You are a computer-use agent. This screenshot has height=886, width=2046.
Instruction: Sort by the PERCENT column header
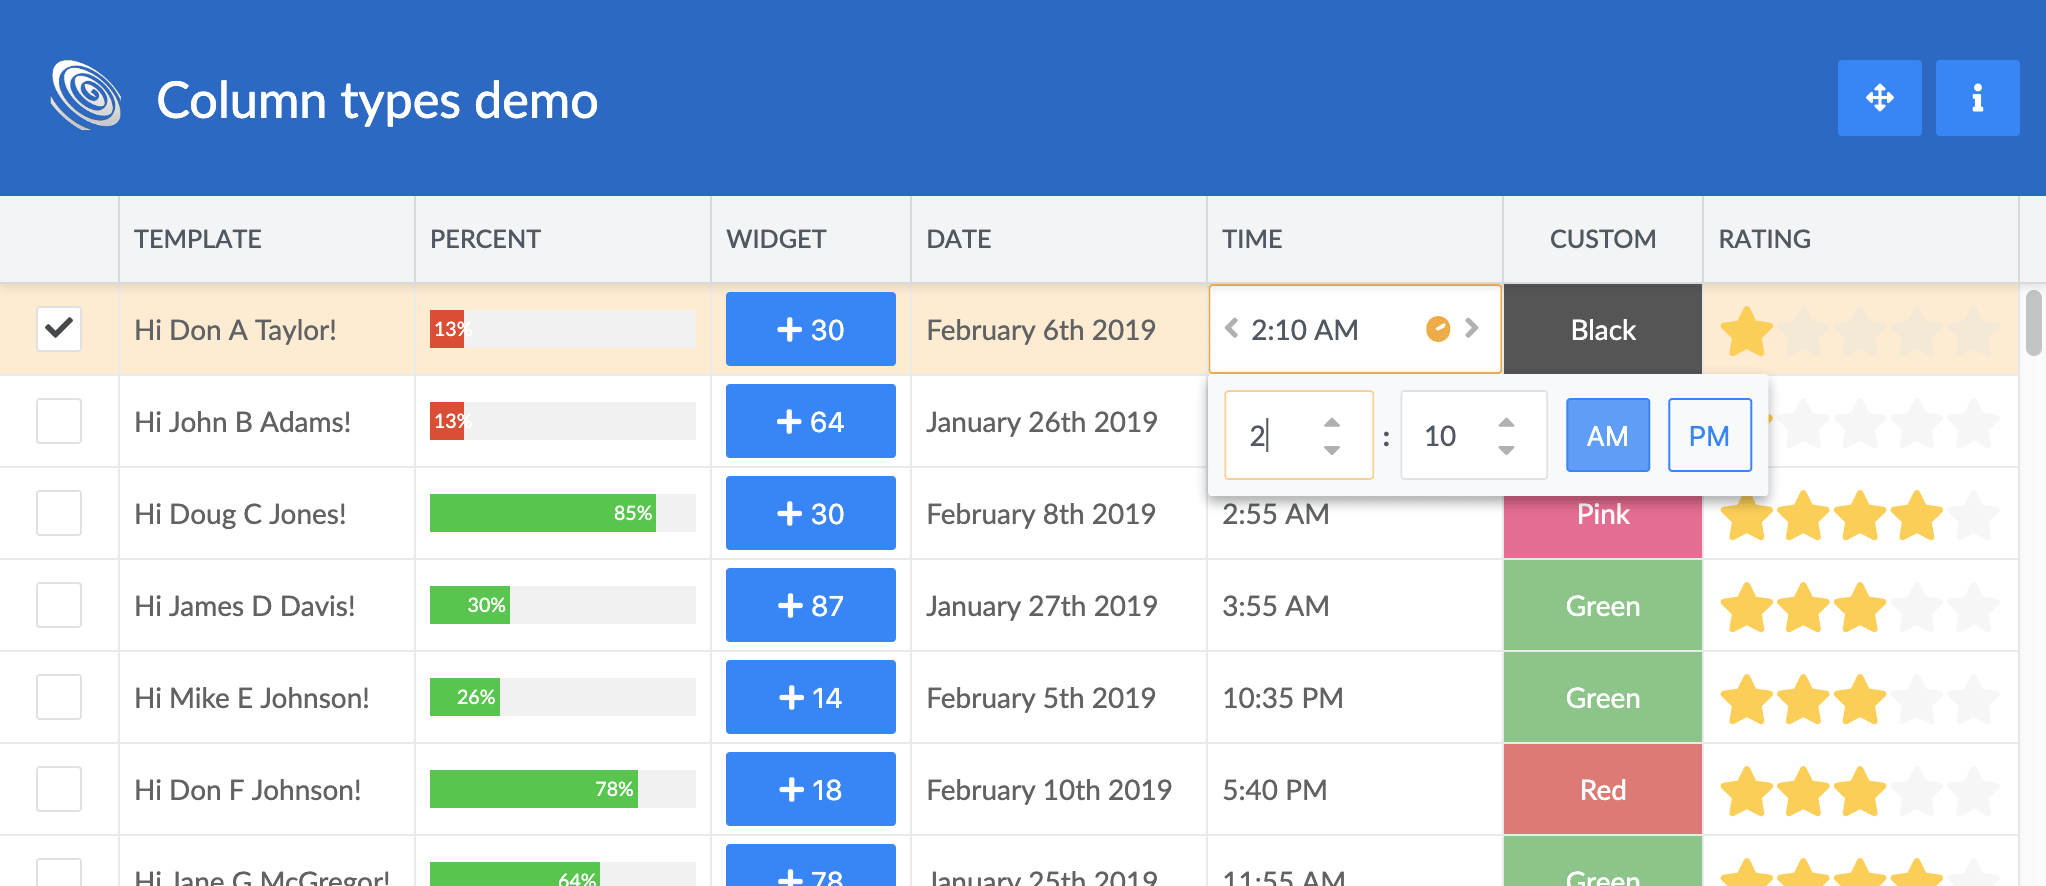[485, 239]
